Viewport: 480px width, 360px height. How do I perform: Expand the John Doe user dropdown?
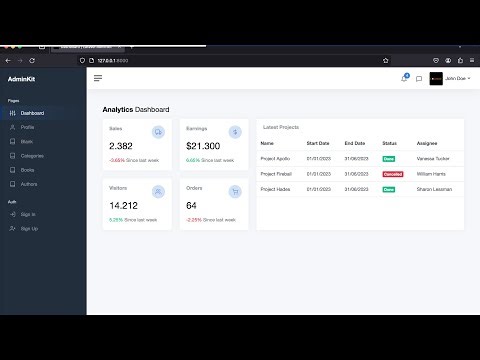458,78
